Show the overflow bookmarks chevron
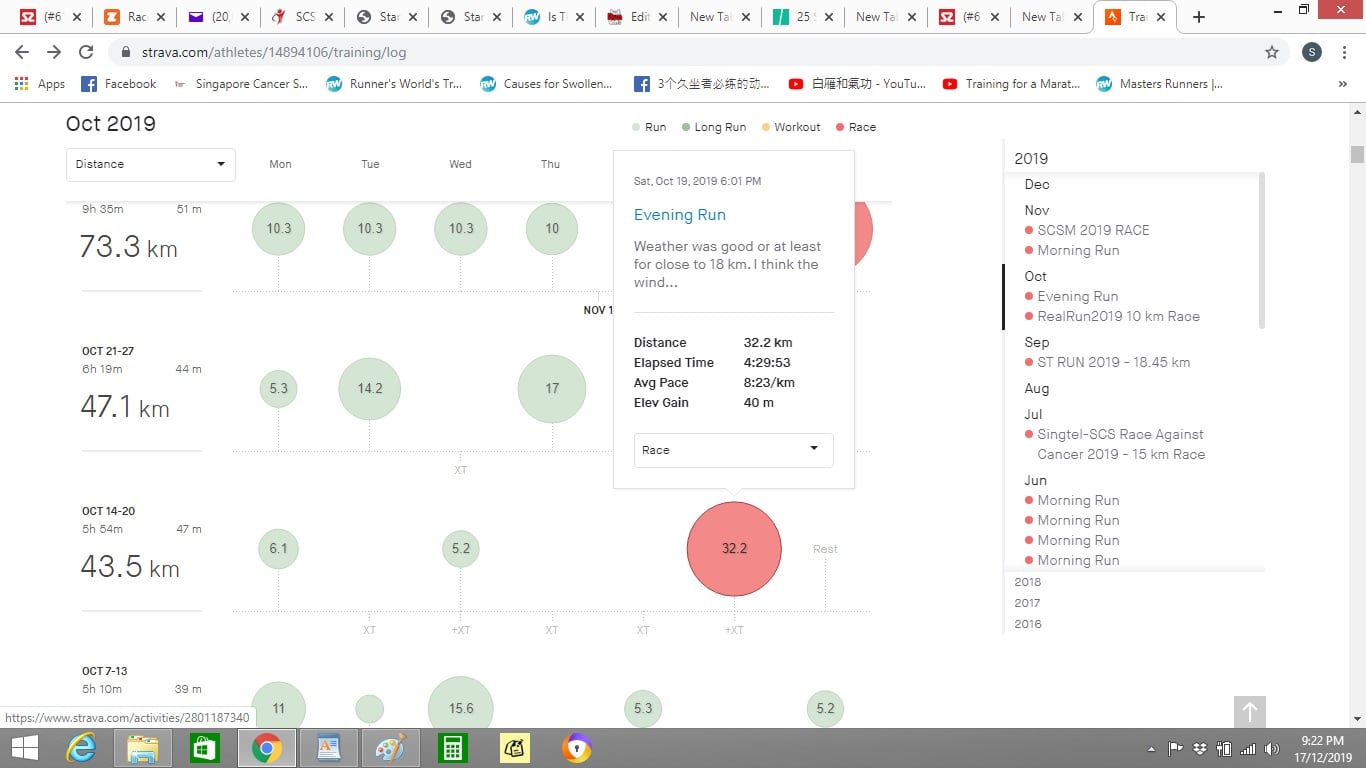The height and width of the screenshot is (768, 1366). tap(1342, 84)
